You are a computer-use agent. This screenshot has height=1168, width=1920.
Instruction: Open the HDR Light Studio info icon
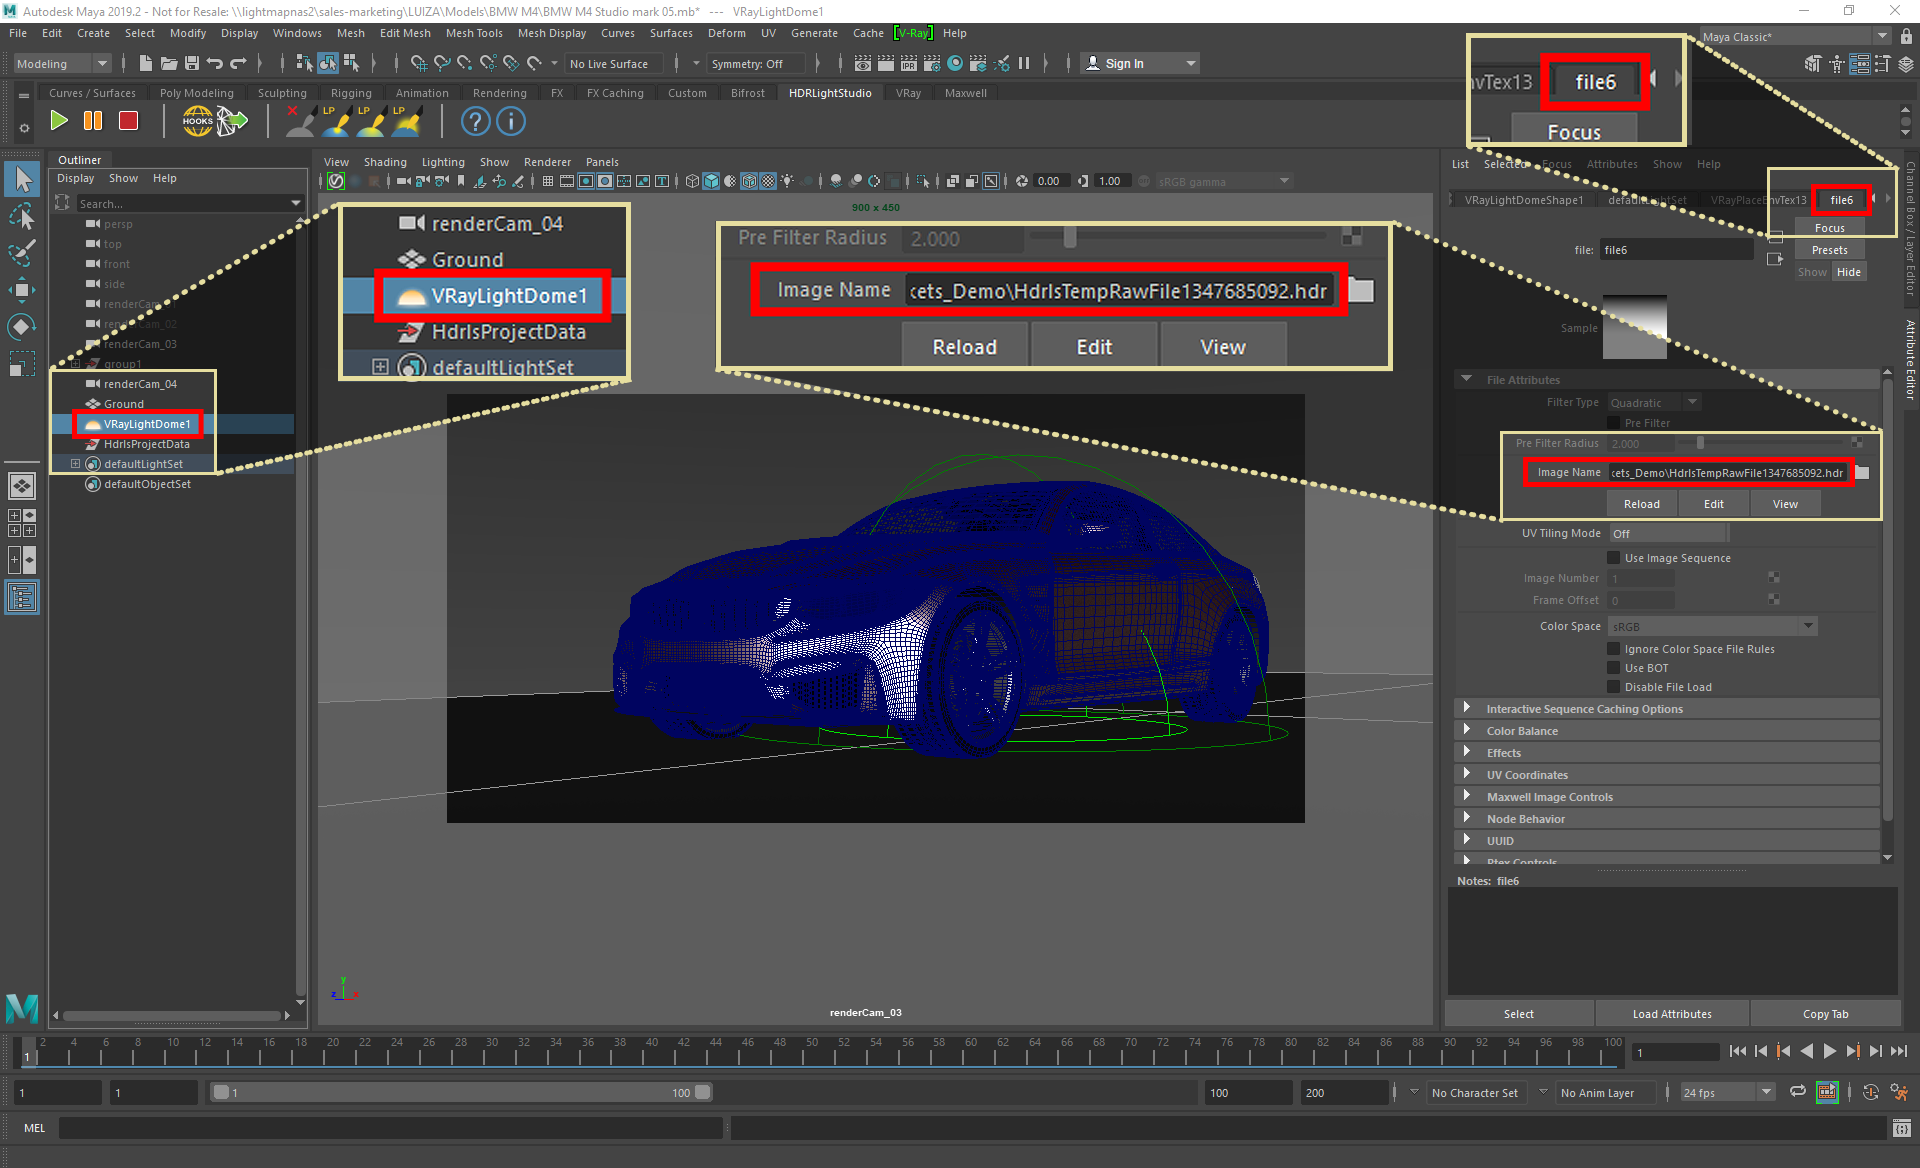pos(511,121)
